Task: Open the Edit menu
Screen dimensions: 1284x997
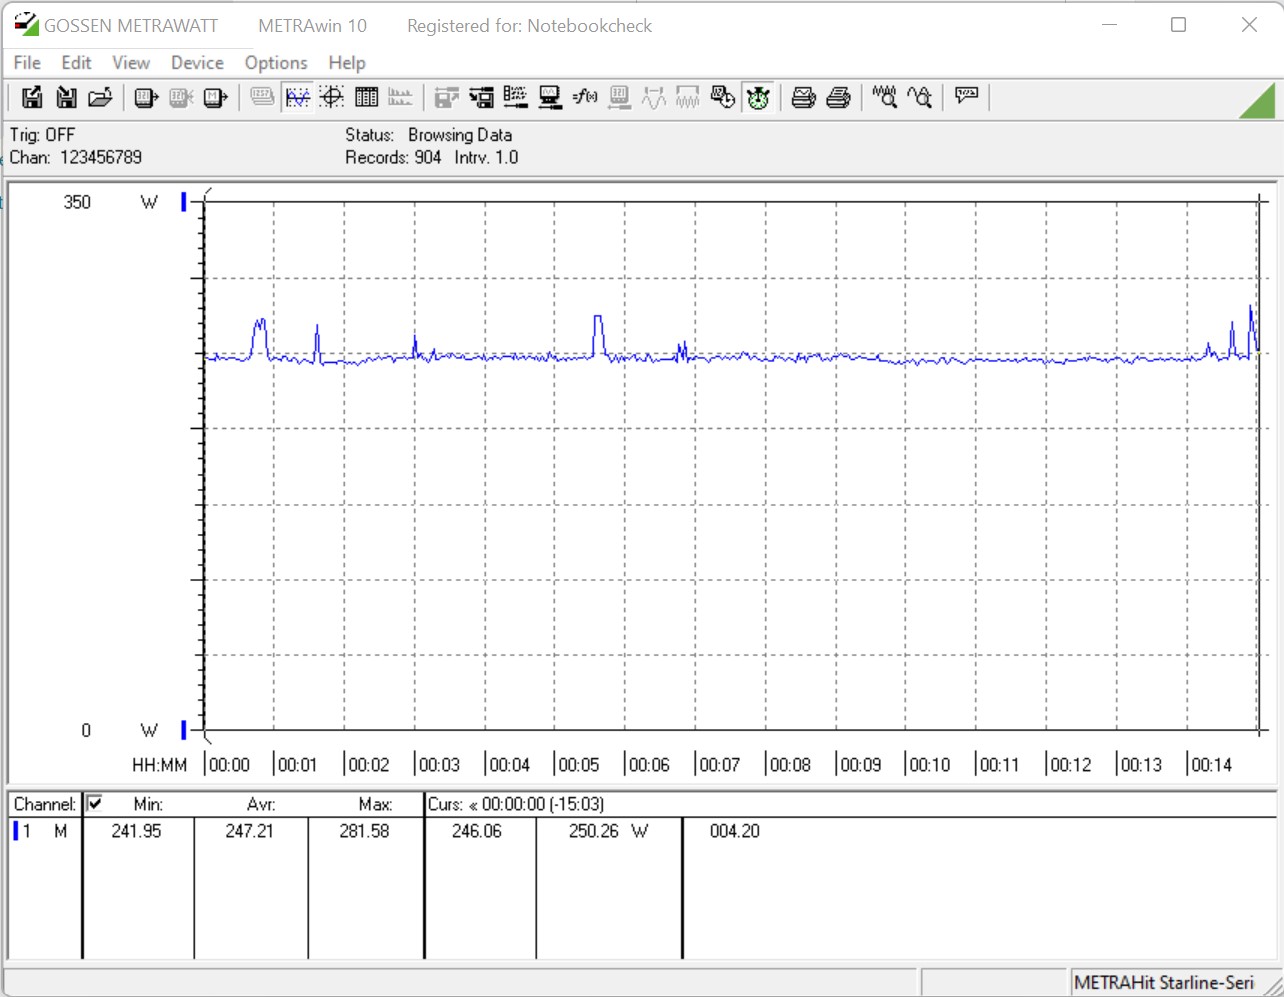Action: coord(76,63)
